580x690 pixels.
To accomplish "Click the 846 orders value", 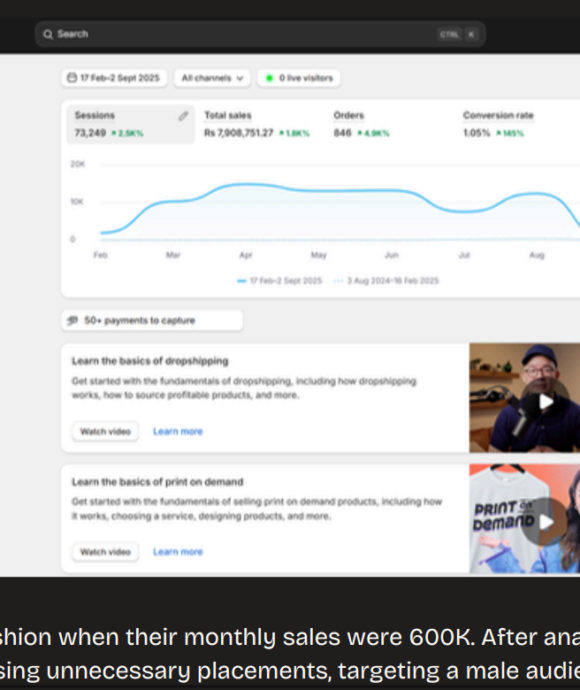I will [342, 133].
